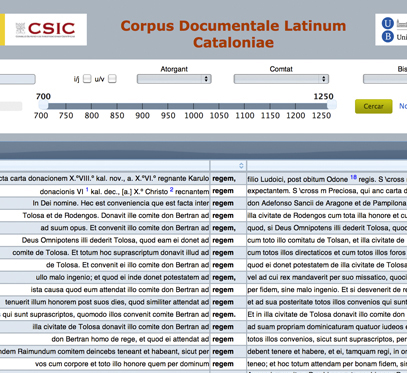Click the slider tick at 1000
Image resolution: width=407 pixels, height=373 pixels.
[x=193, y=106]
